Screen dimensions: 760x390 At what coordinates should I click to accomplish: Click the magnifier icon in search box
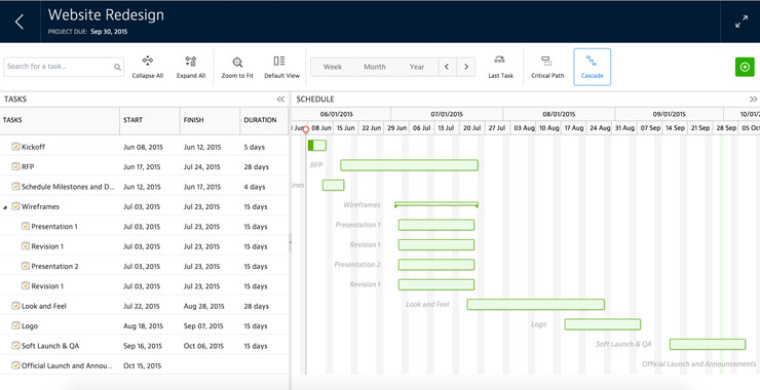pyautogui.click(x=117, y=67)
